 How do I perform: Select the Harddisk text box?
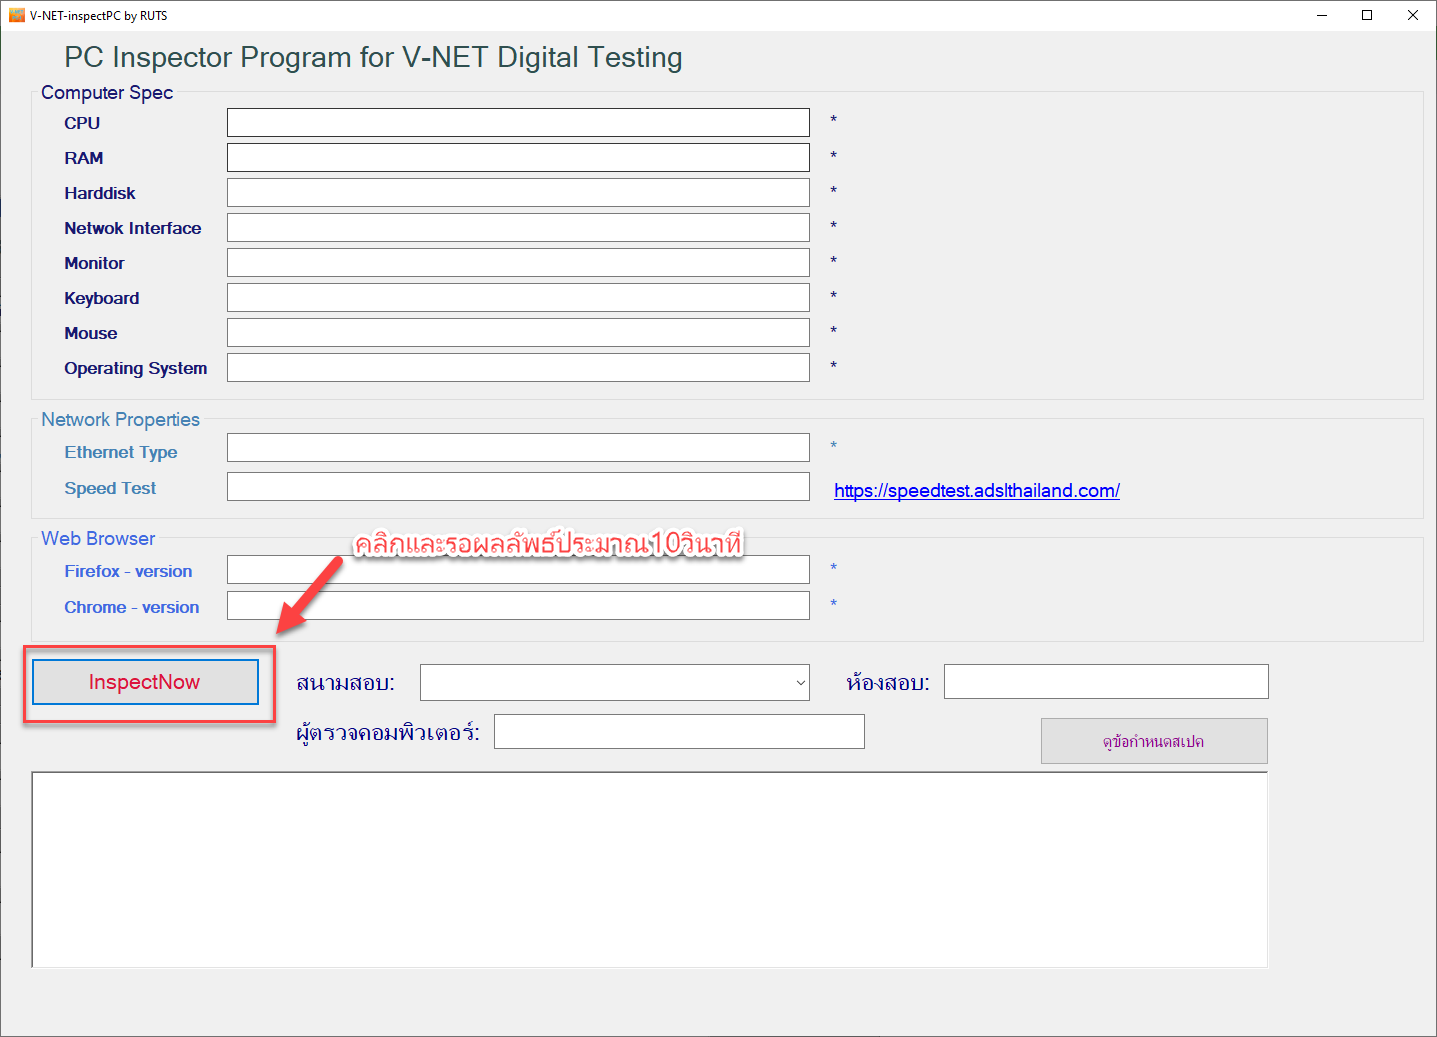tap(517, 191)
